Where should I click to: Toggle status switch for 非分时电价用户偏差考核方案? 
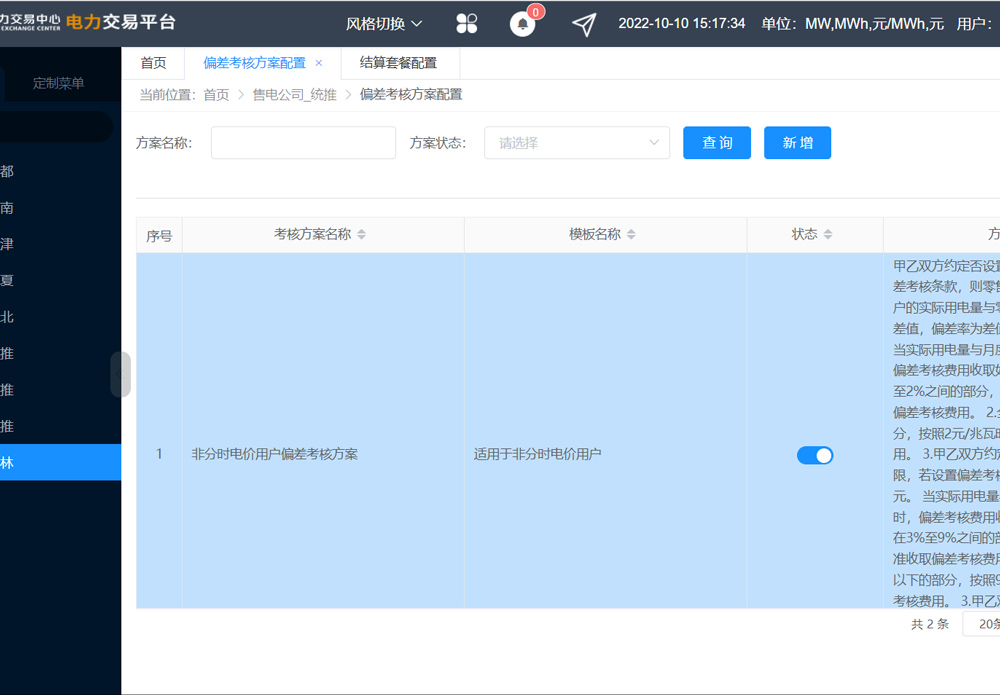815,455
